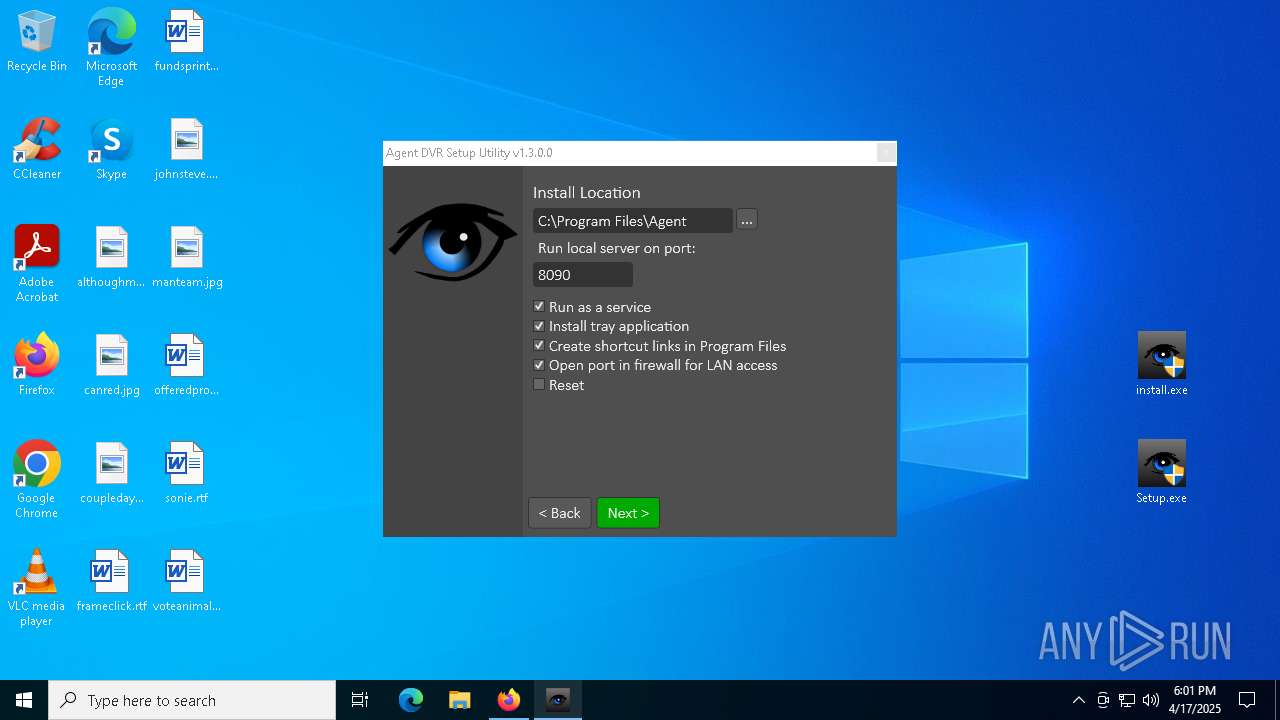Show hidden system tray icons

pos(1078,700)
